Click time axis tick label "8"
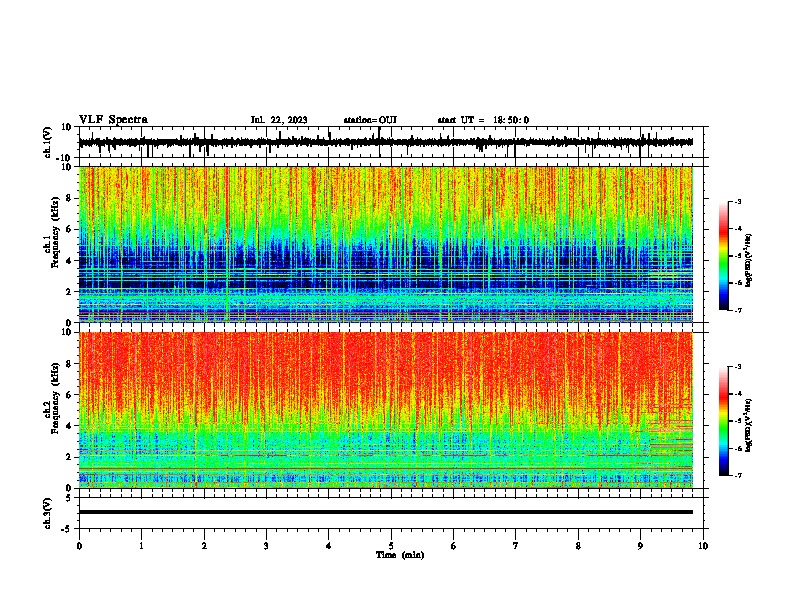 coord(578,546)
